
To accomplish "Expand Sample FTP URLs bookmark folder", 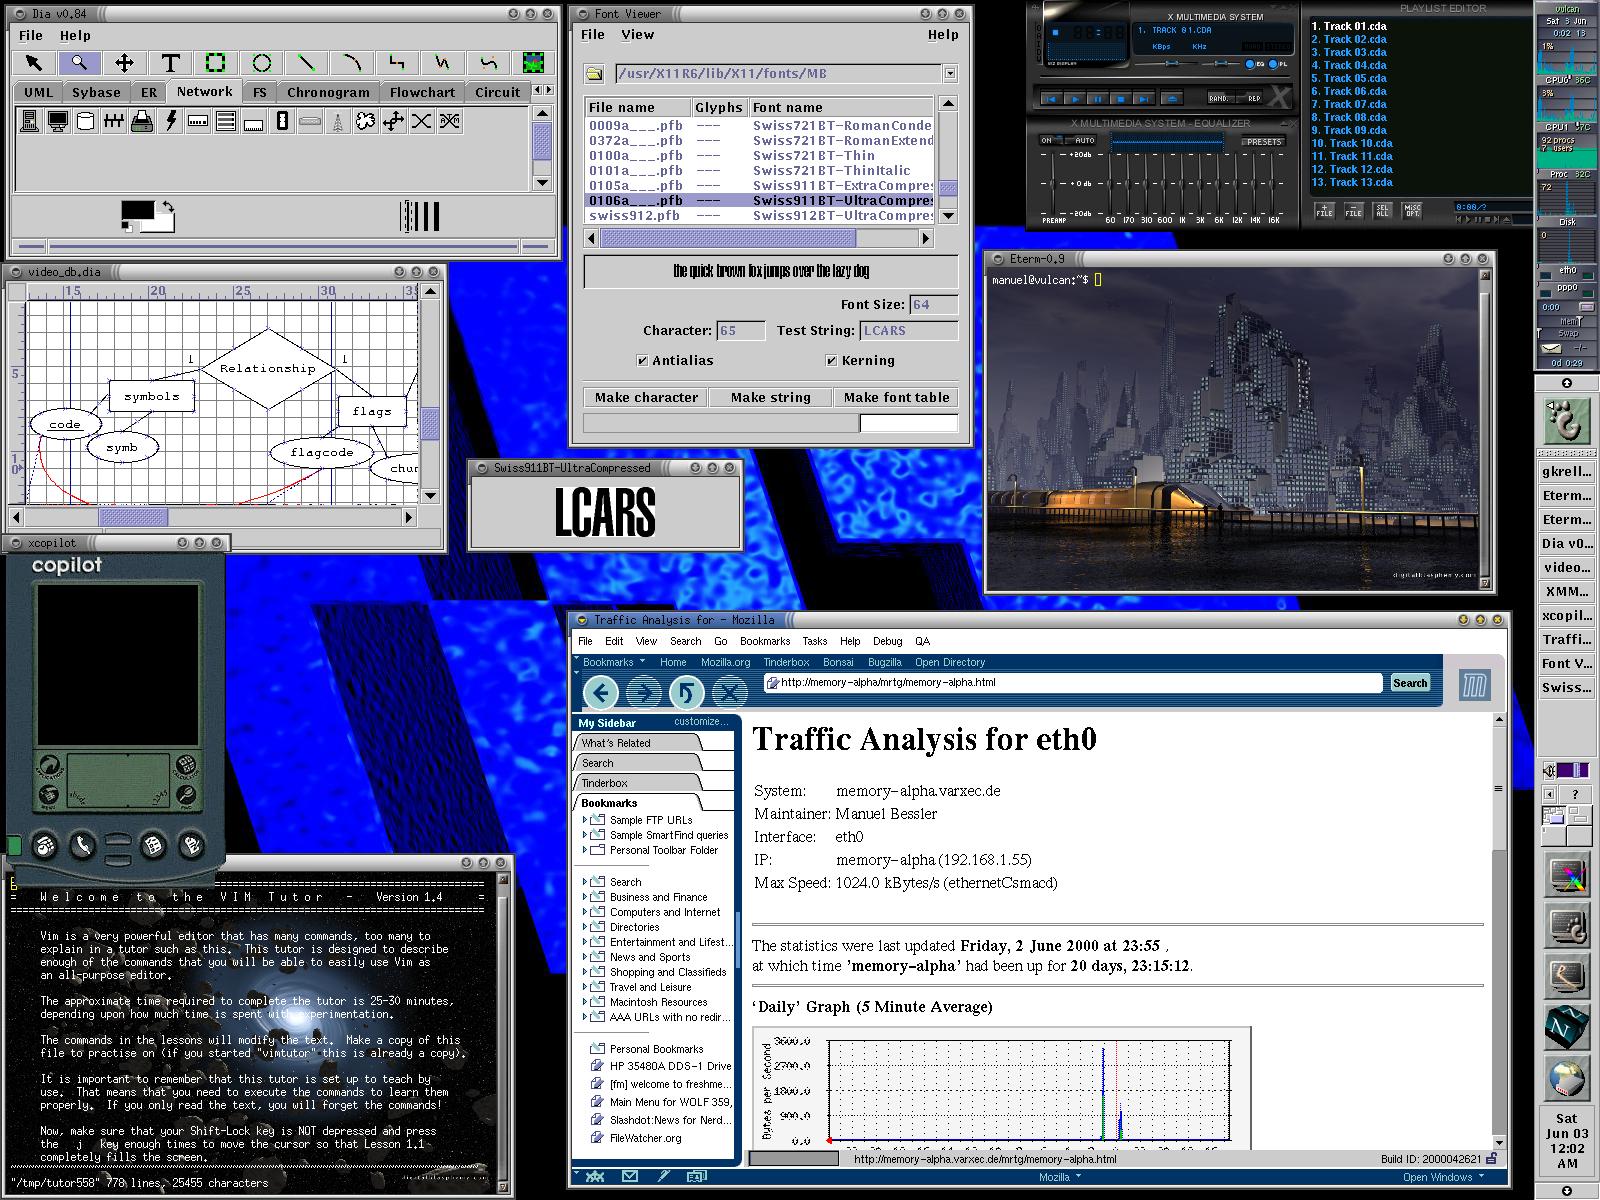I will point(586,820).
